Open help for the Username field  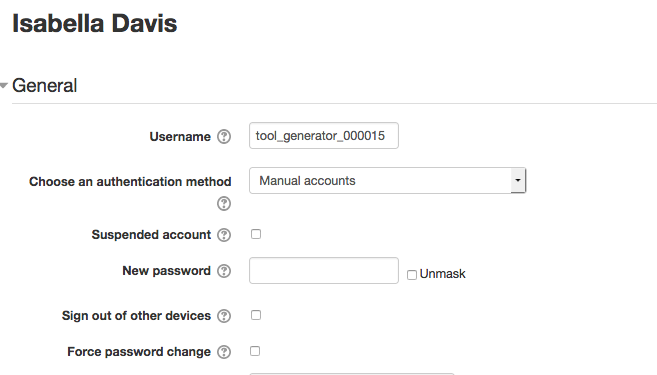(224, 137)
